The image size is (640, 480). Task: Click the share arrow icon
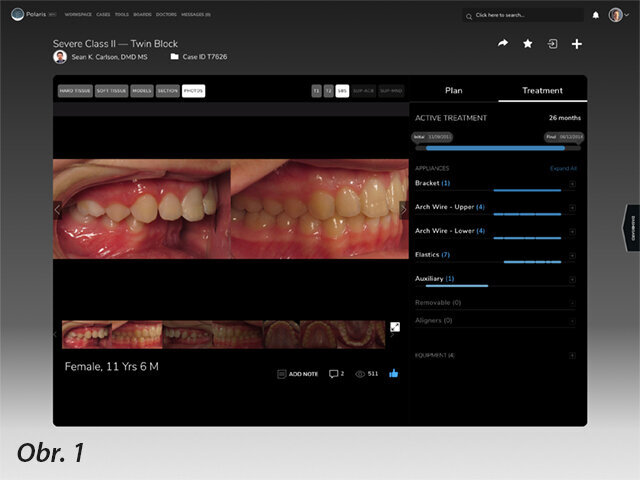[503, 44]
